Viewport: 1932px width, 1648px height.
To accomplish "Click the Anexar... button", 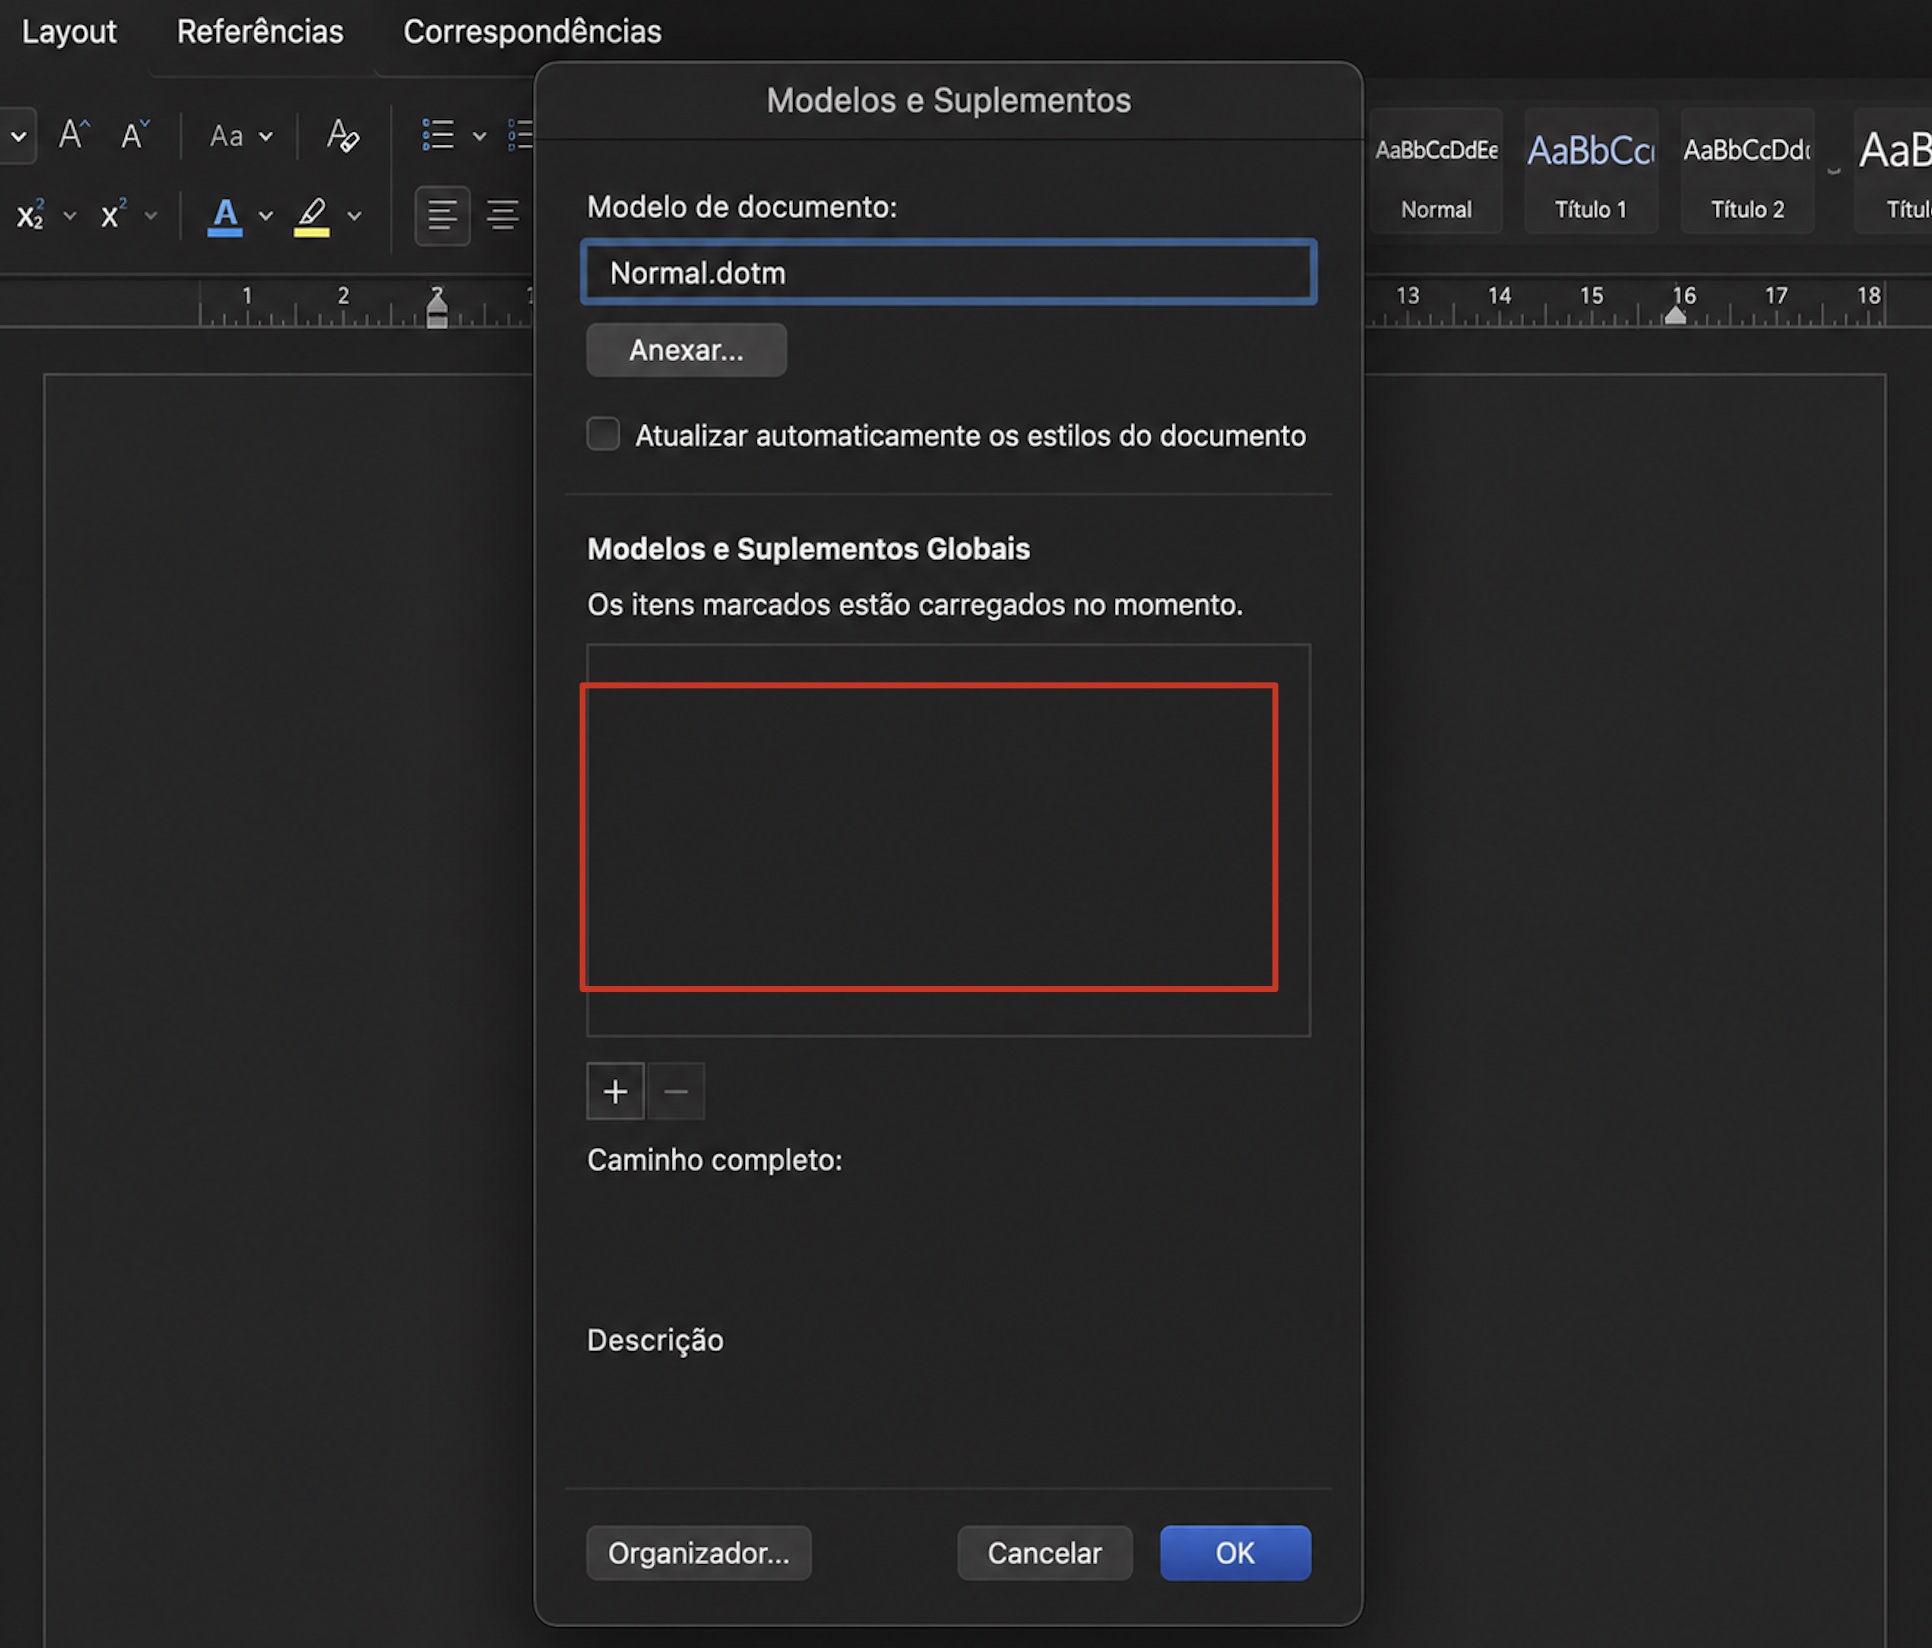I will pos(686,350).
